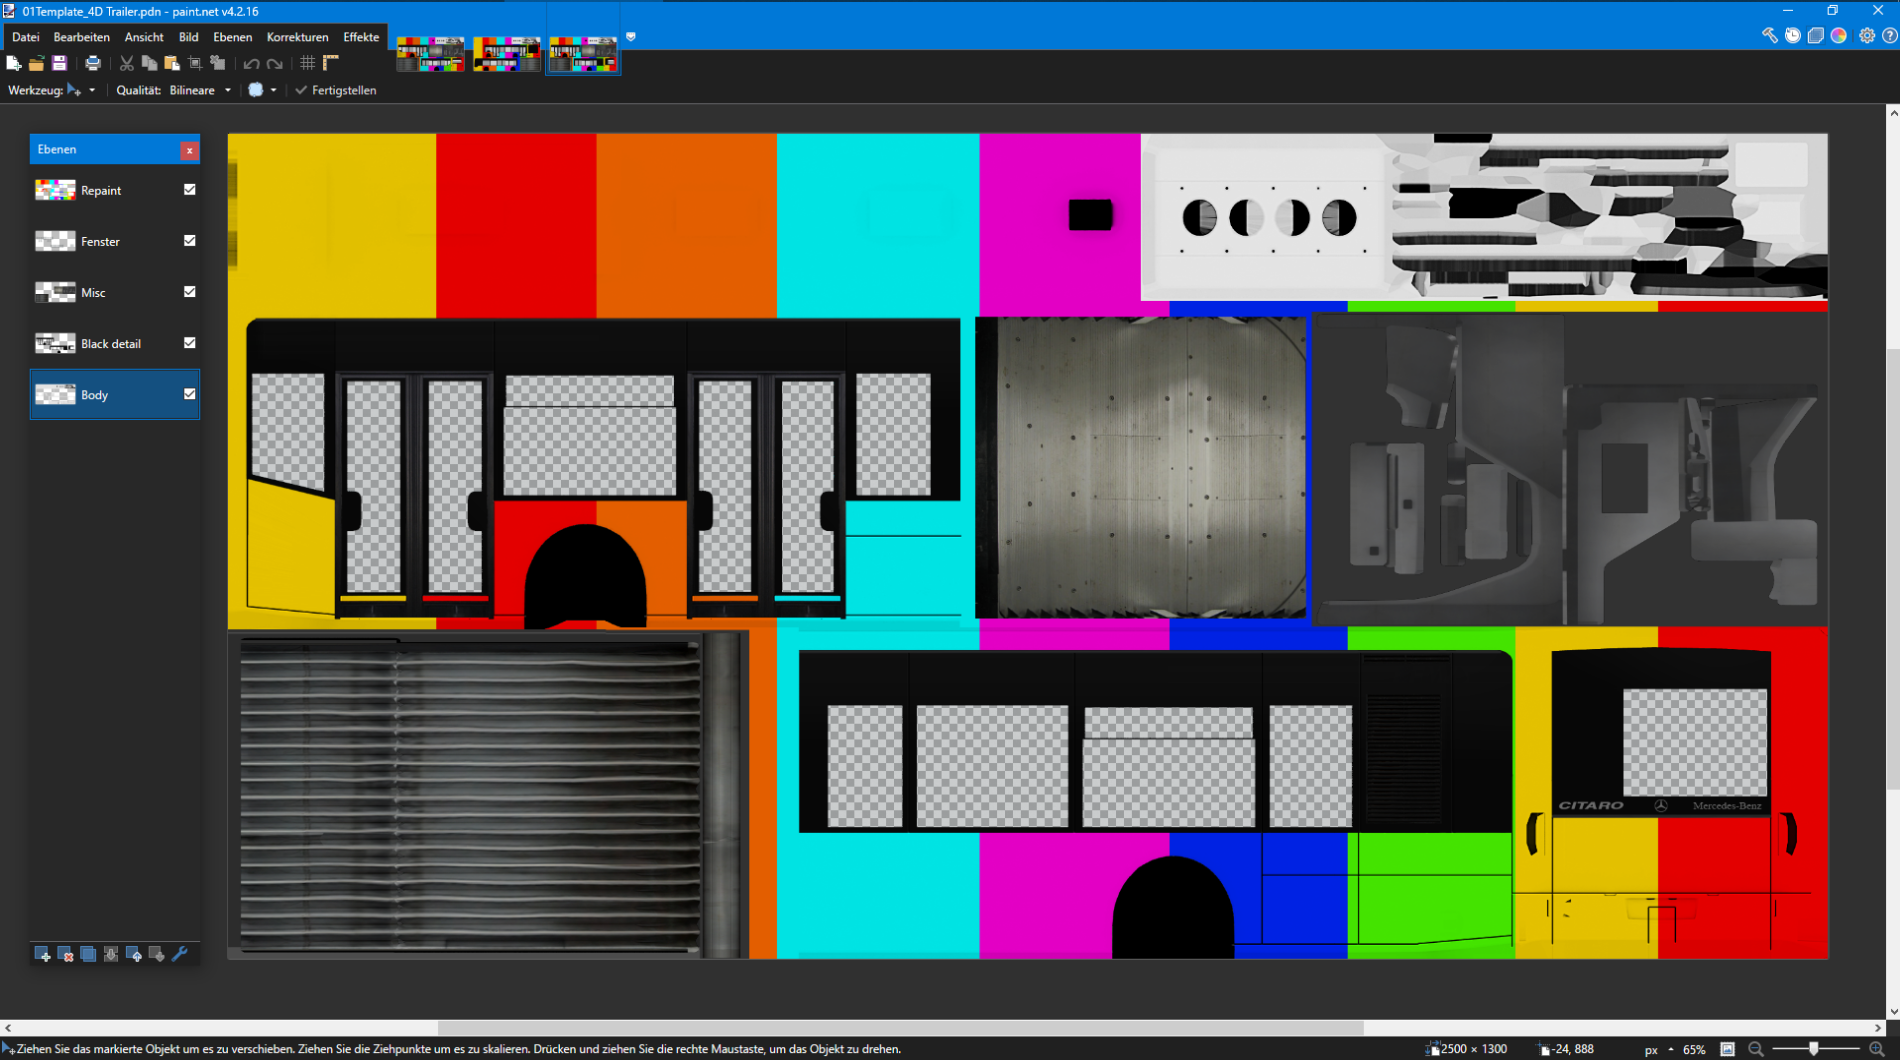
Task: Click the Fertigstellen button
Action: click(336, 90)
